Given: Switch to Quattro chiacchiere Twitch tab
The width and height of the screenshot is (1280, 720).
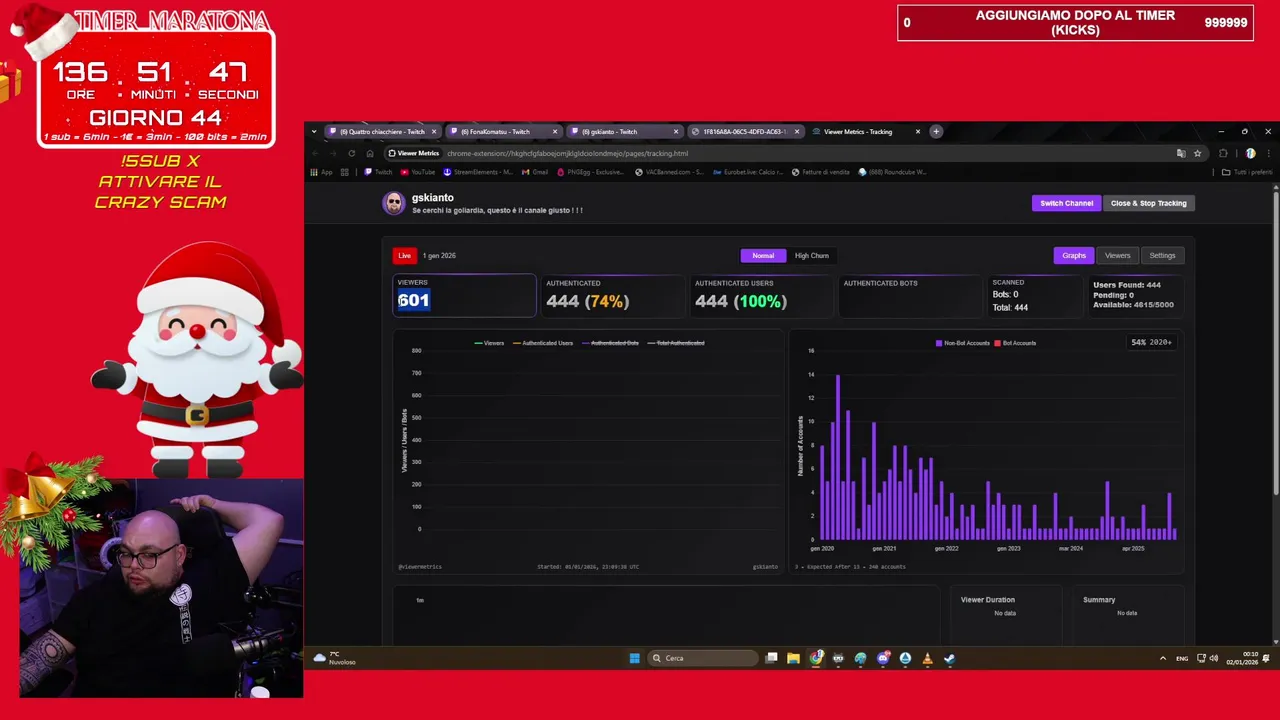Looking at the screenshot, I should [383, 131].
